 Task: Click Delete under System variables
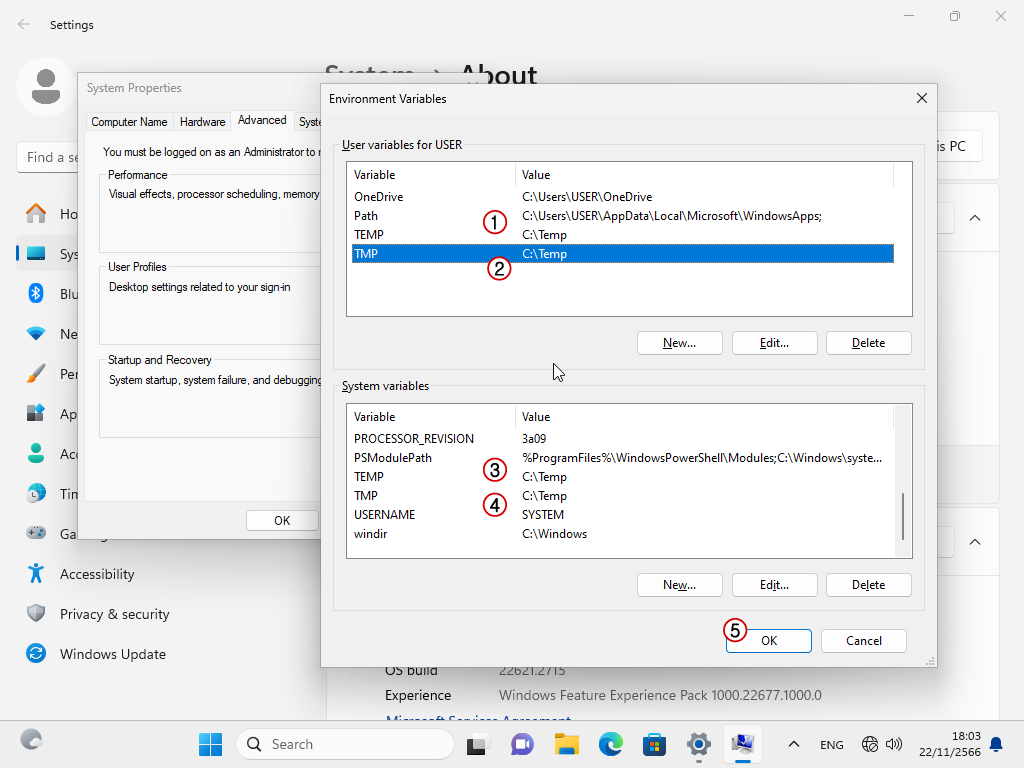pyautogui.click(x=868, y=585)
